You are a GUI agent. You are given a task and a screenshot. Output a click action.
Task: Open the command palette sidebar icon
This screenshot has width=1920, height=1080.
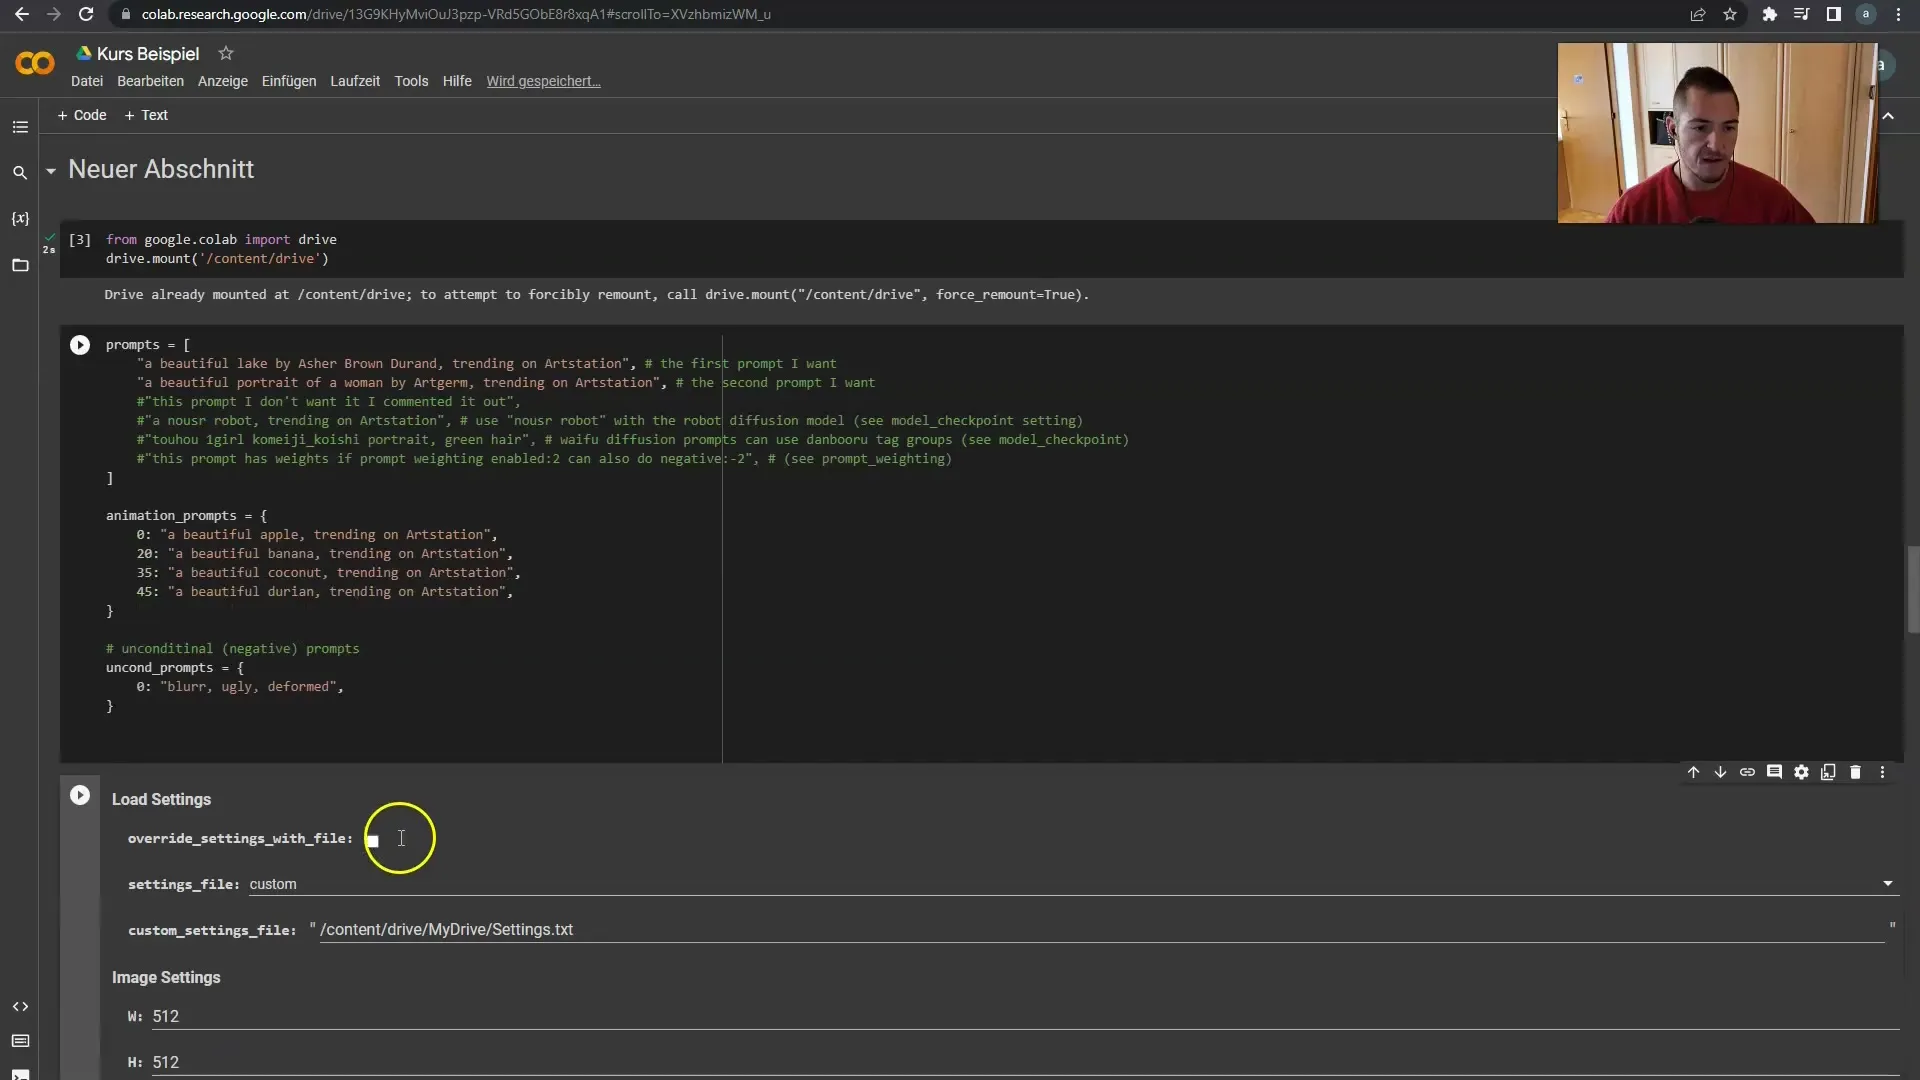[x=20, y=1041]
